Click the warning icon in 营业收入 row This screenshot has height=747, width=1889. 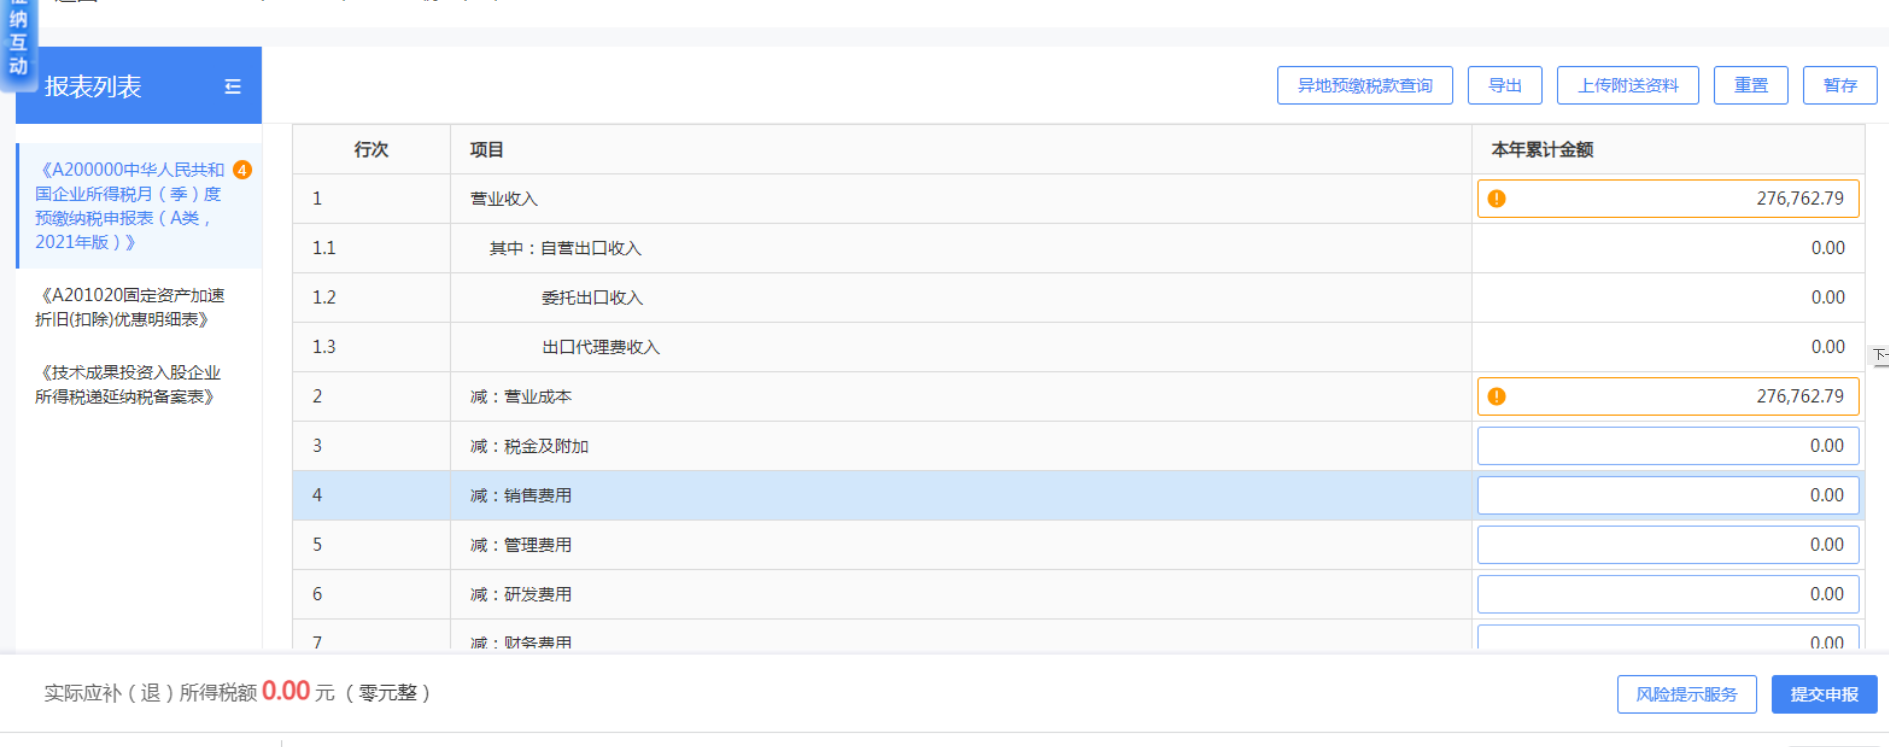(1496, 199)
